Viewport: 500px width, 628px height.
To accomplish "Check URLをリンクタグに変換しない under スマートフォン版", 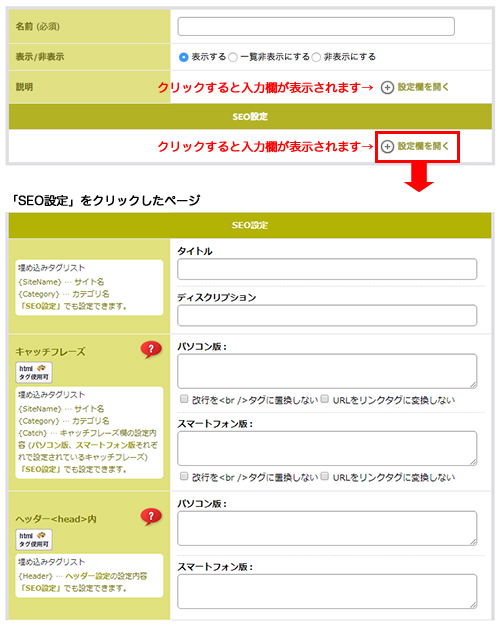I will pos(325,476).
